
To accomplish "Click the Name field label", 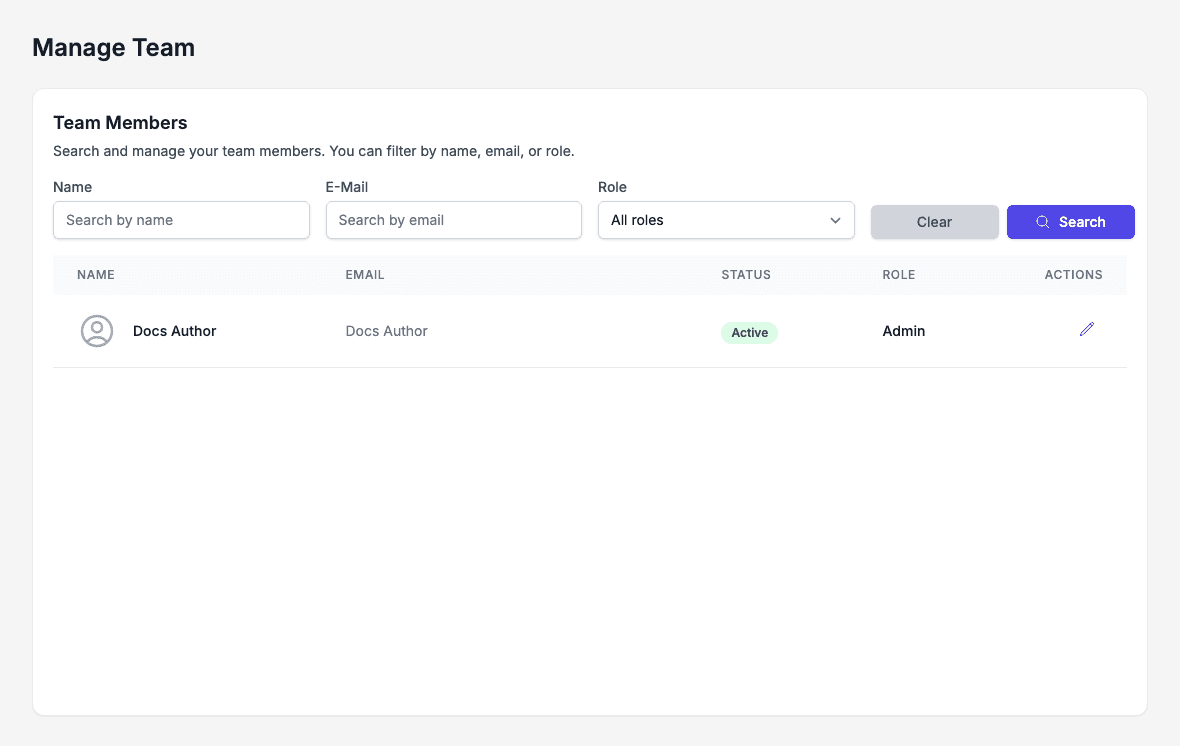I will (72, 187).
